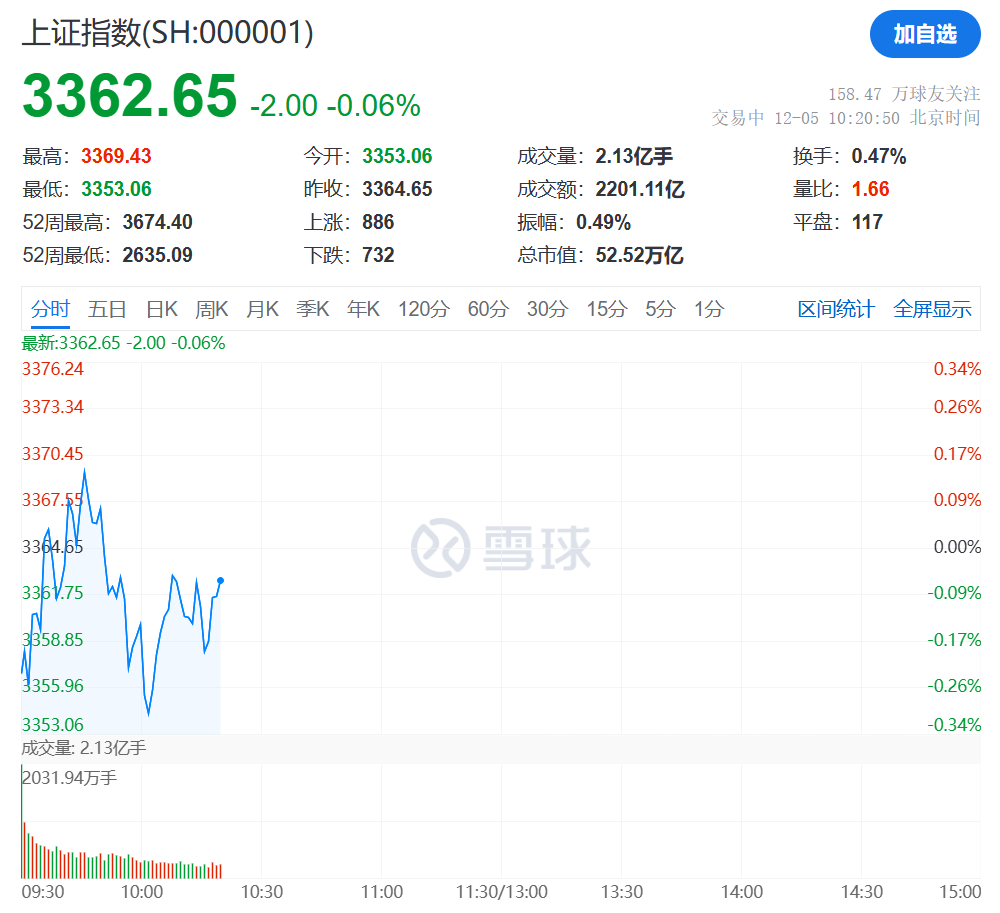This screenshot has height=913, width=1000.
Task: Switch to the 五日 chart tab
Action: click(x=107, y=309)
